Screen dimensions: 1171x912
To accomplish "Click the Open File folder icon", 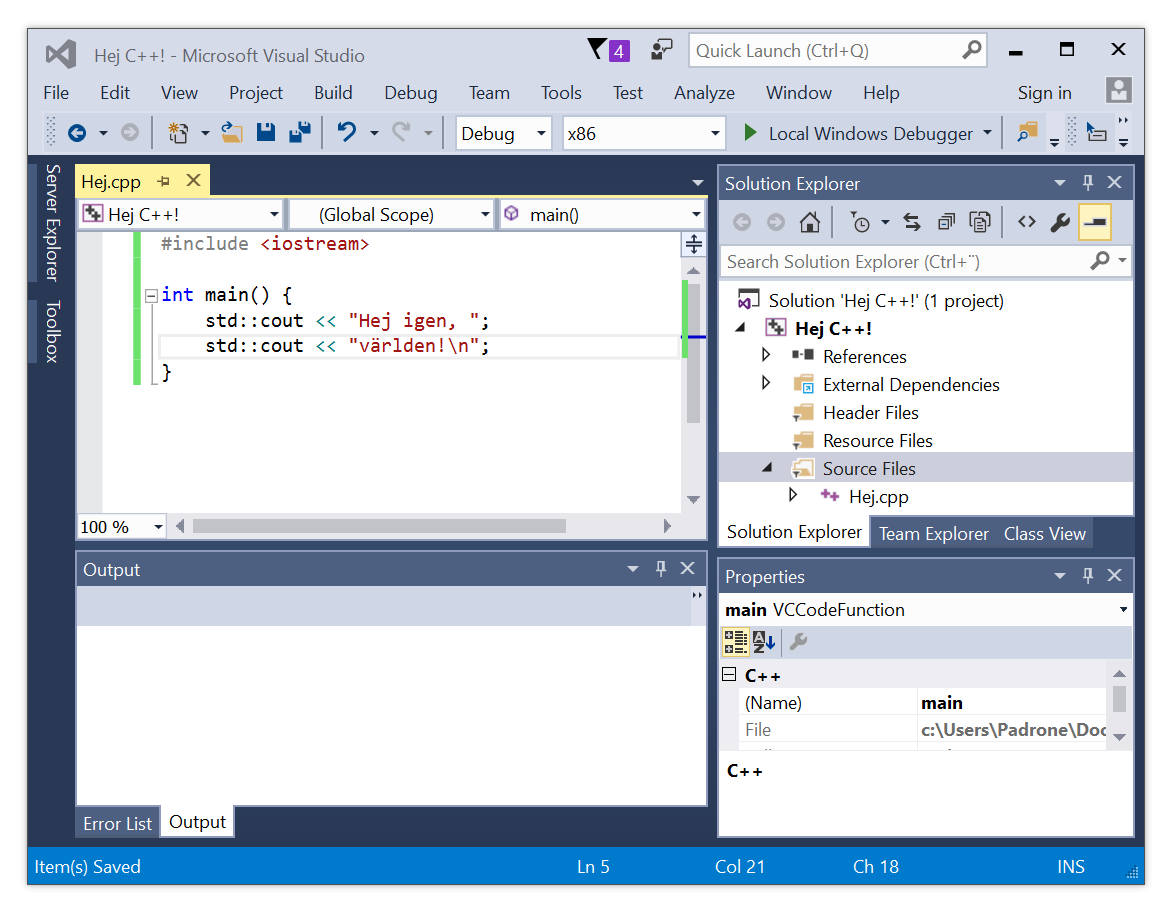I will pyautogui.click(x=232, y=133).
